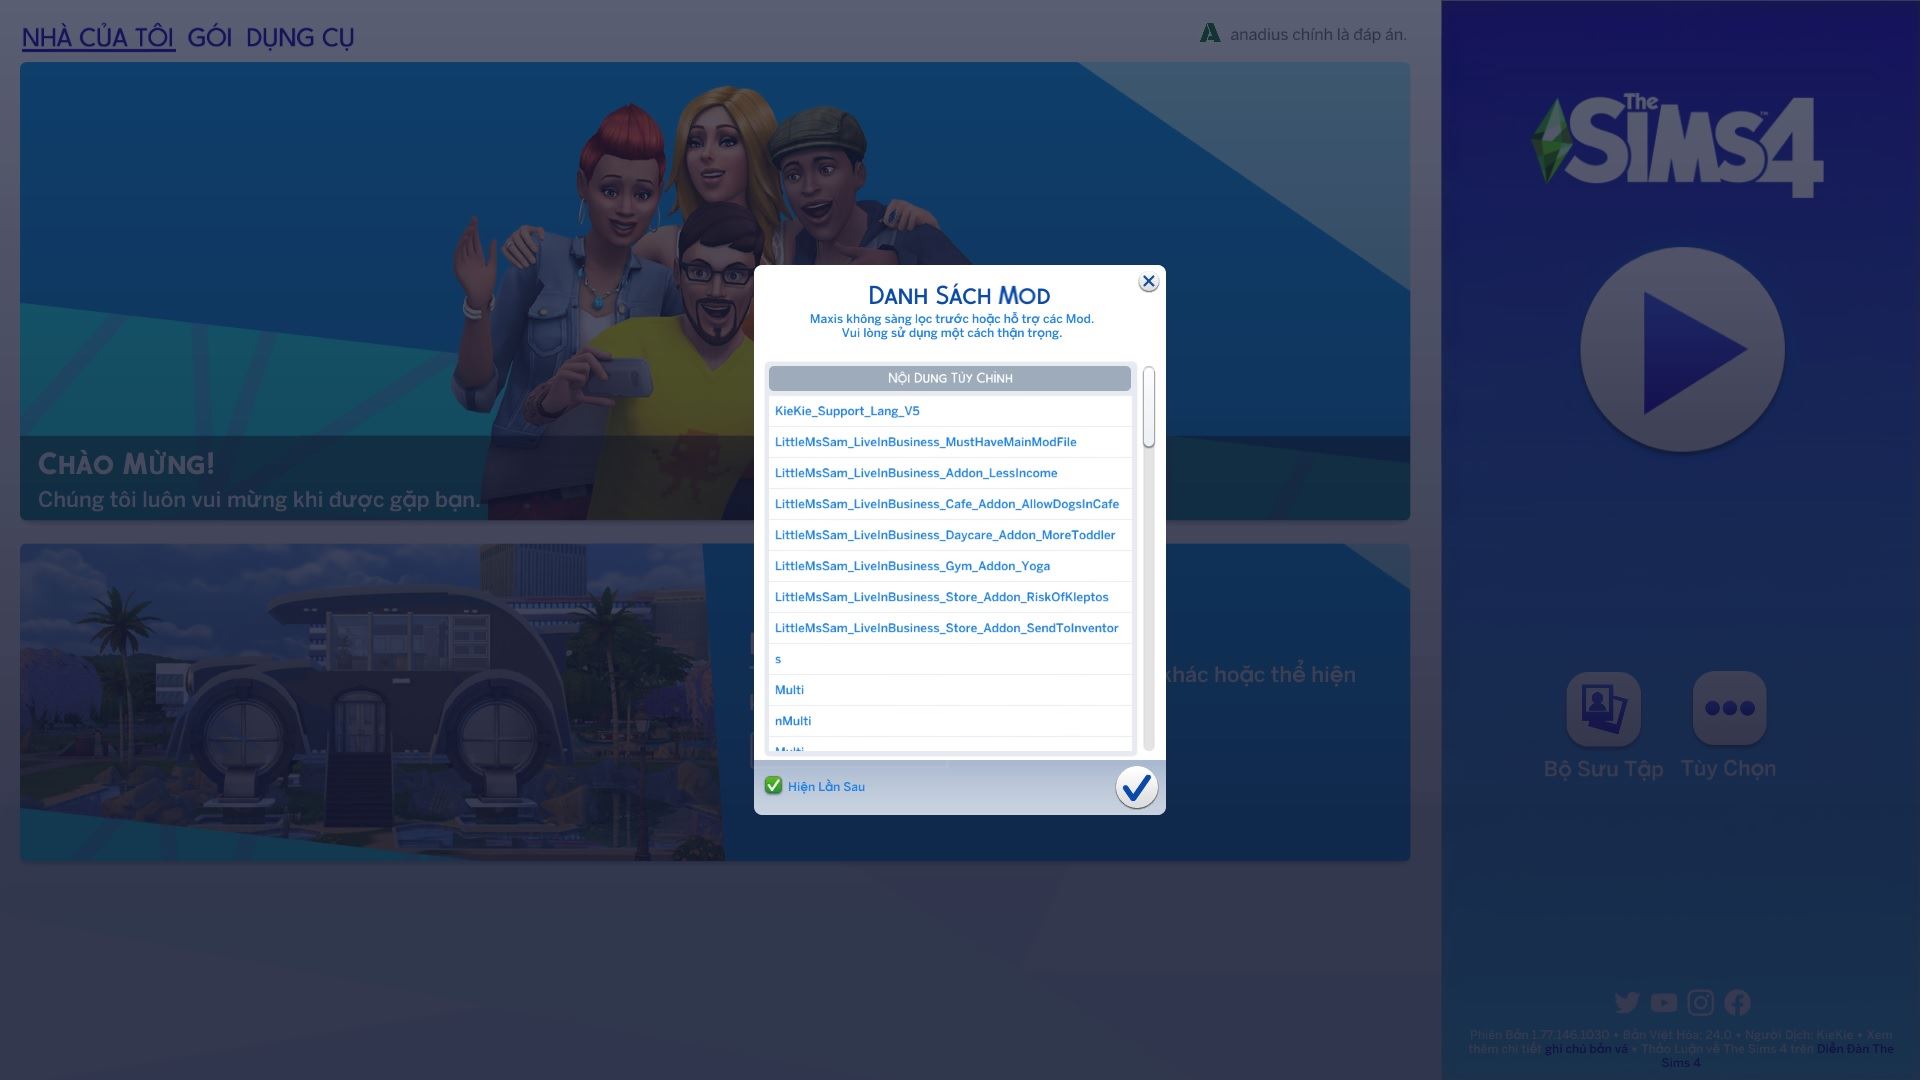Open the Twitter social icon
This screenshot has width=1920, height=1080.
[1627, 1002]
